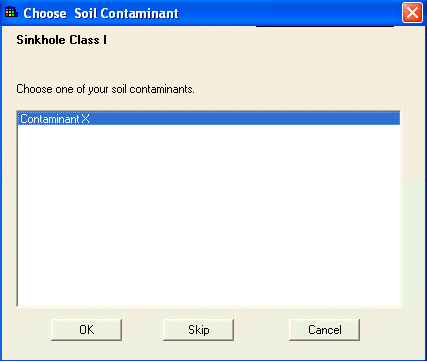Click the OK label to accept Contaminant X

click(x=87, y=330)
